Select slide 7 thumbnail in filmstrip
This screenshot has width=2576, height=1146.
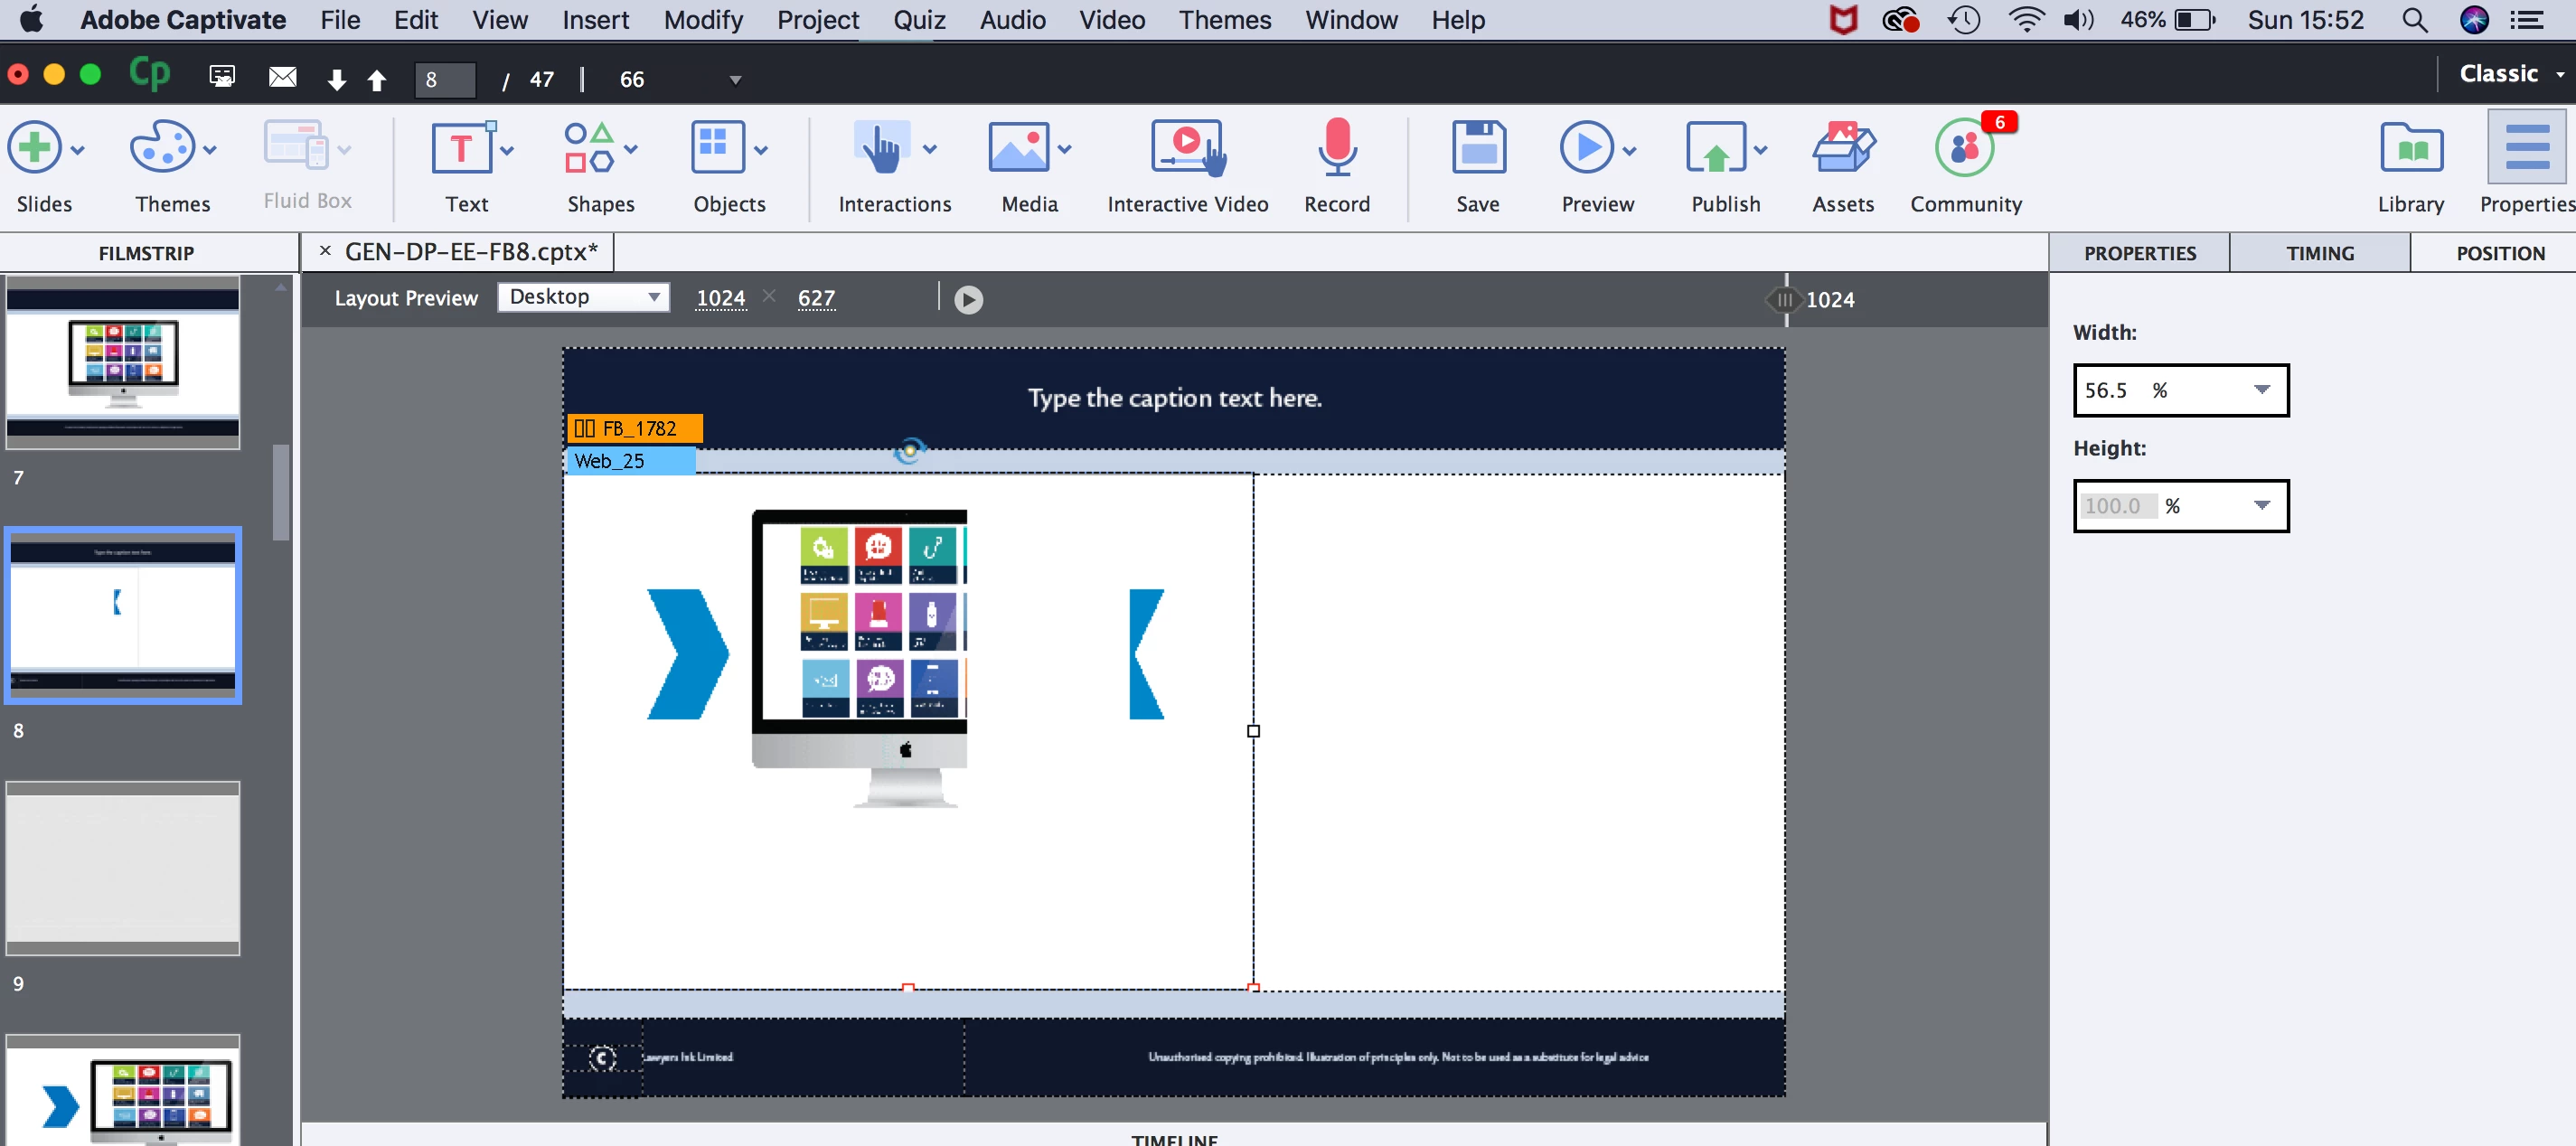123,362
